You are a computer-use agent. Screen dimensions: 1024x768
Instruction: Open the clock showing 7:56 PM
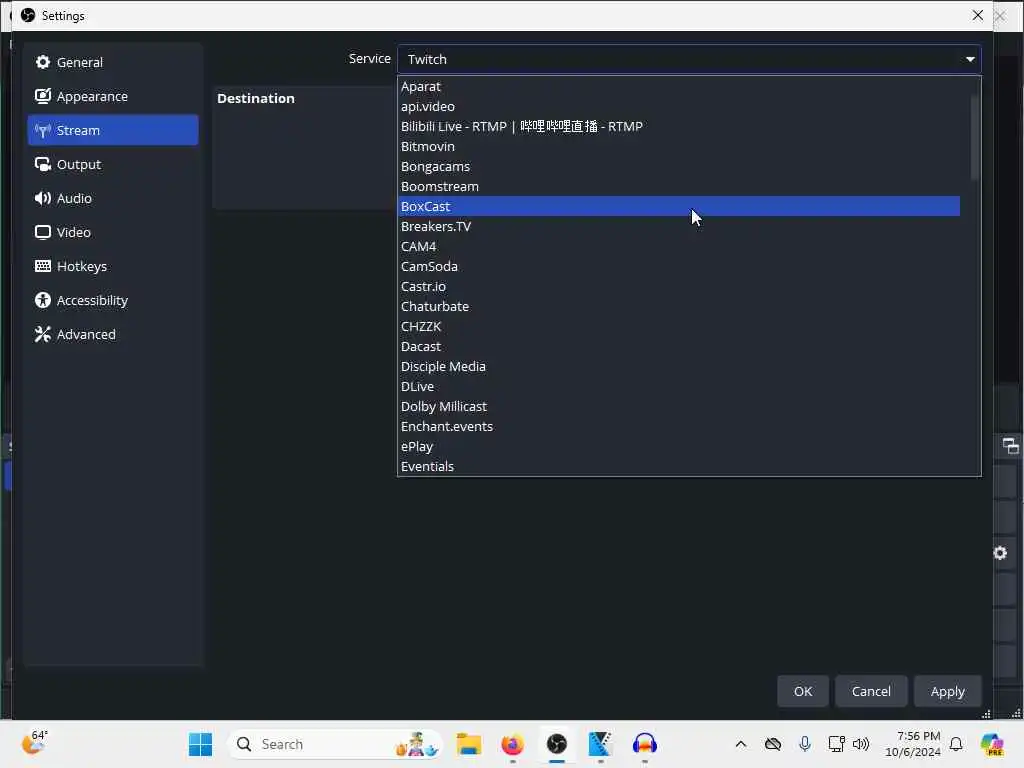(912, 744)
